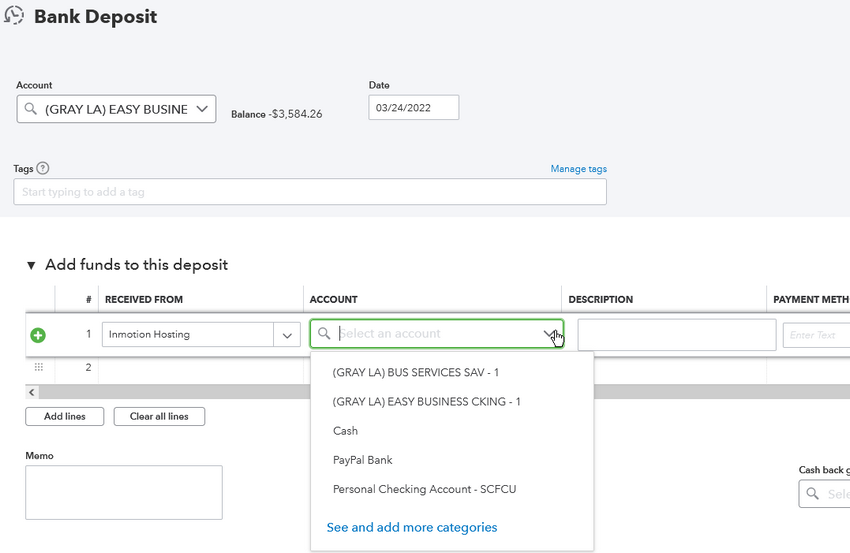The image size is (850, 553).
Task: Click the Manage tags link
Action: click(578, 169)
